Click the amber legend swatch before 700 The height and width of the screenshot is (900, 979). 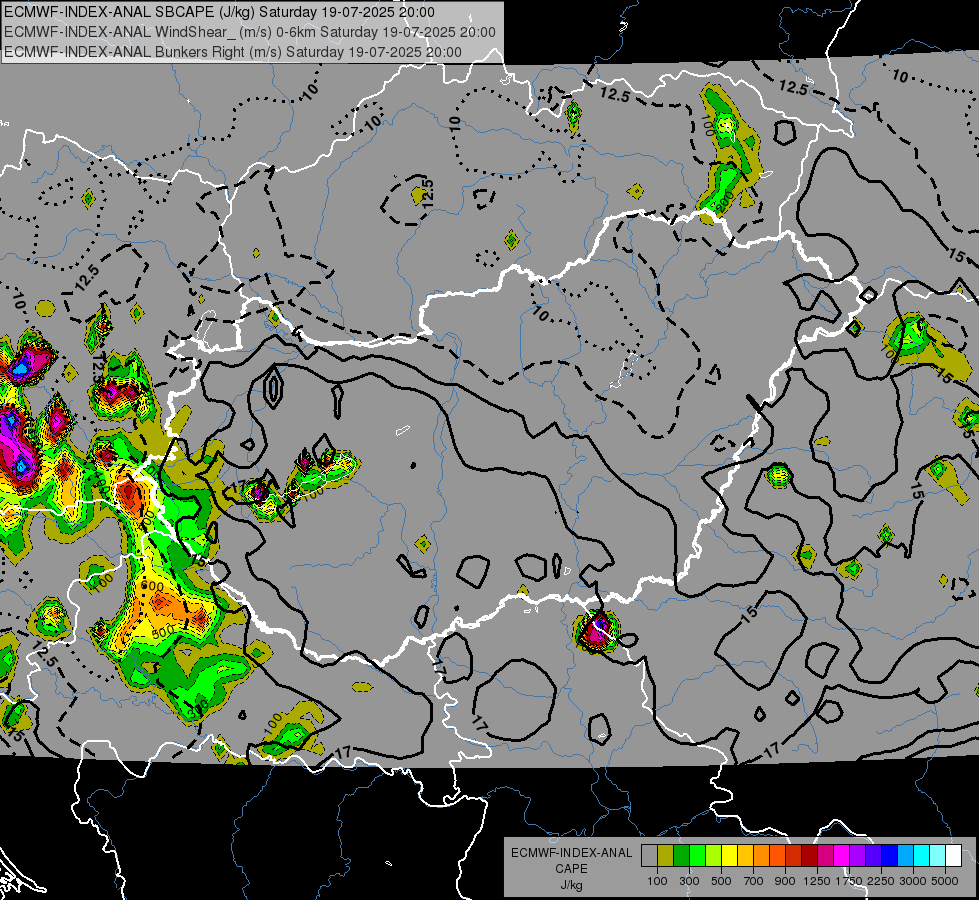[745, 856]
